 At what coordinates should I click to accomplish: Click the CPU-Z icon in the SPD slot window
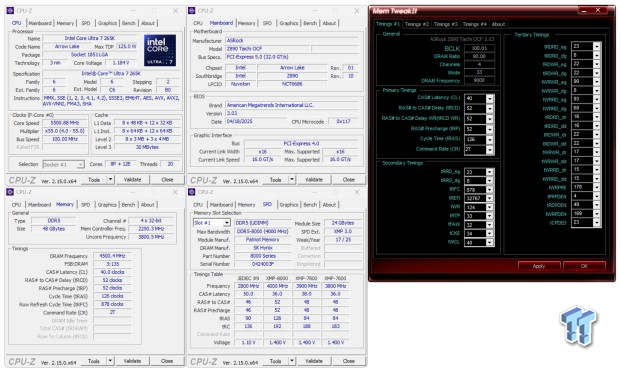coord(192,192)
